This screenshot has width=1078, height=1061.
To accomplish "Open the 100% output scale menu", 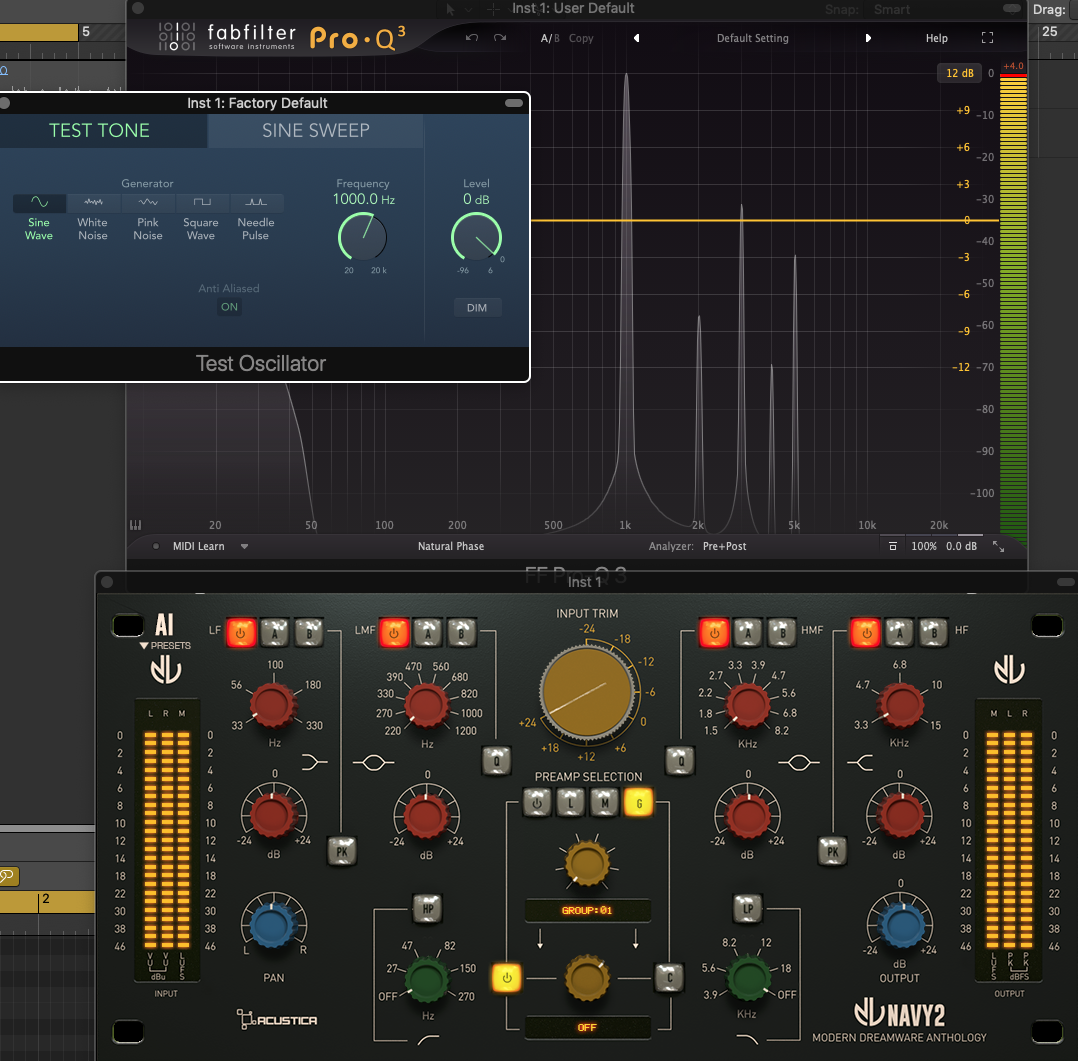I will (x=924, y=546).
